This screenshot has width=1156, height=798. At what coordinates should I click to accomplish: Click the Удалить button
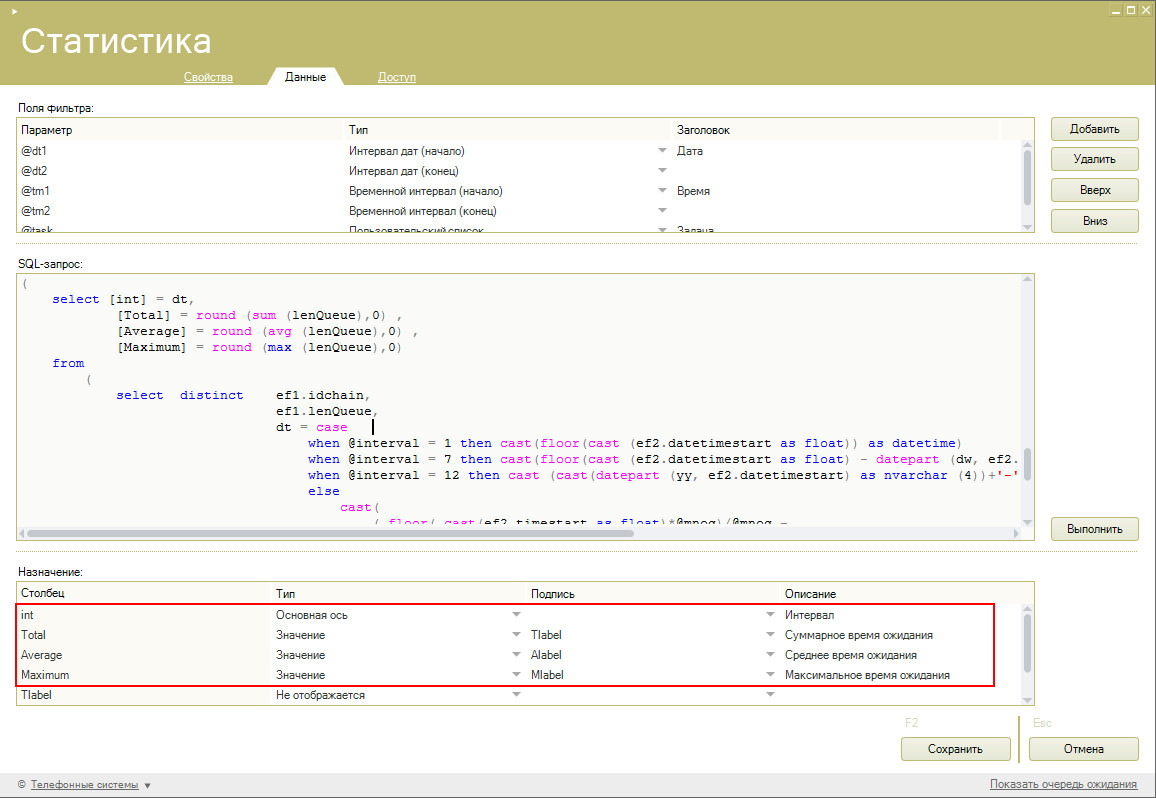(1094, 159)
